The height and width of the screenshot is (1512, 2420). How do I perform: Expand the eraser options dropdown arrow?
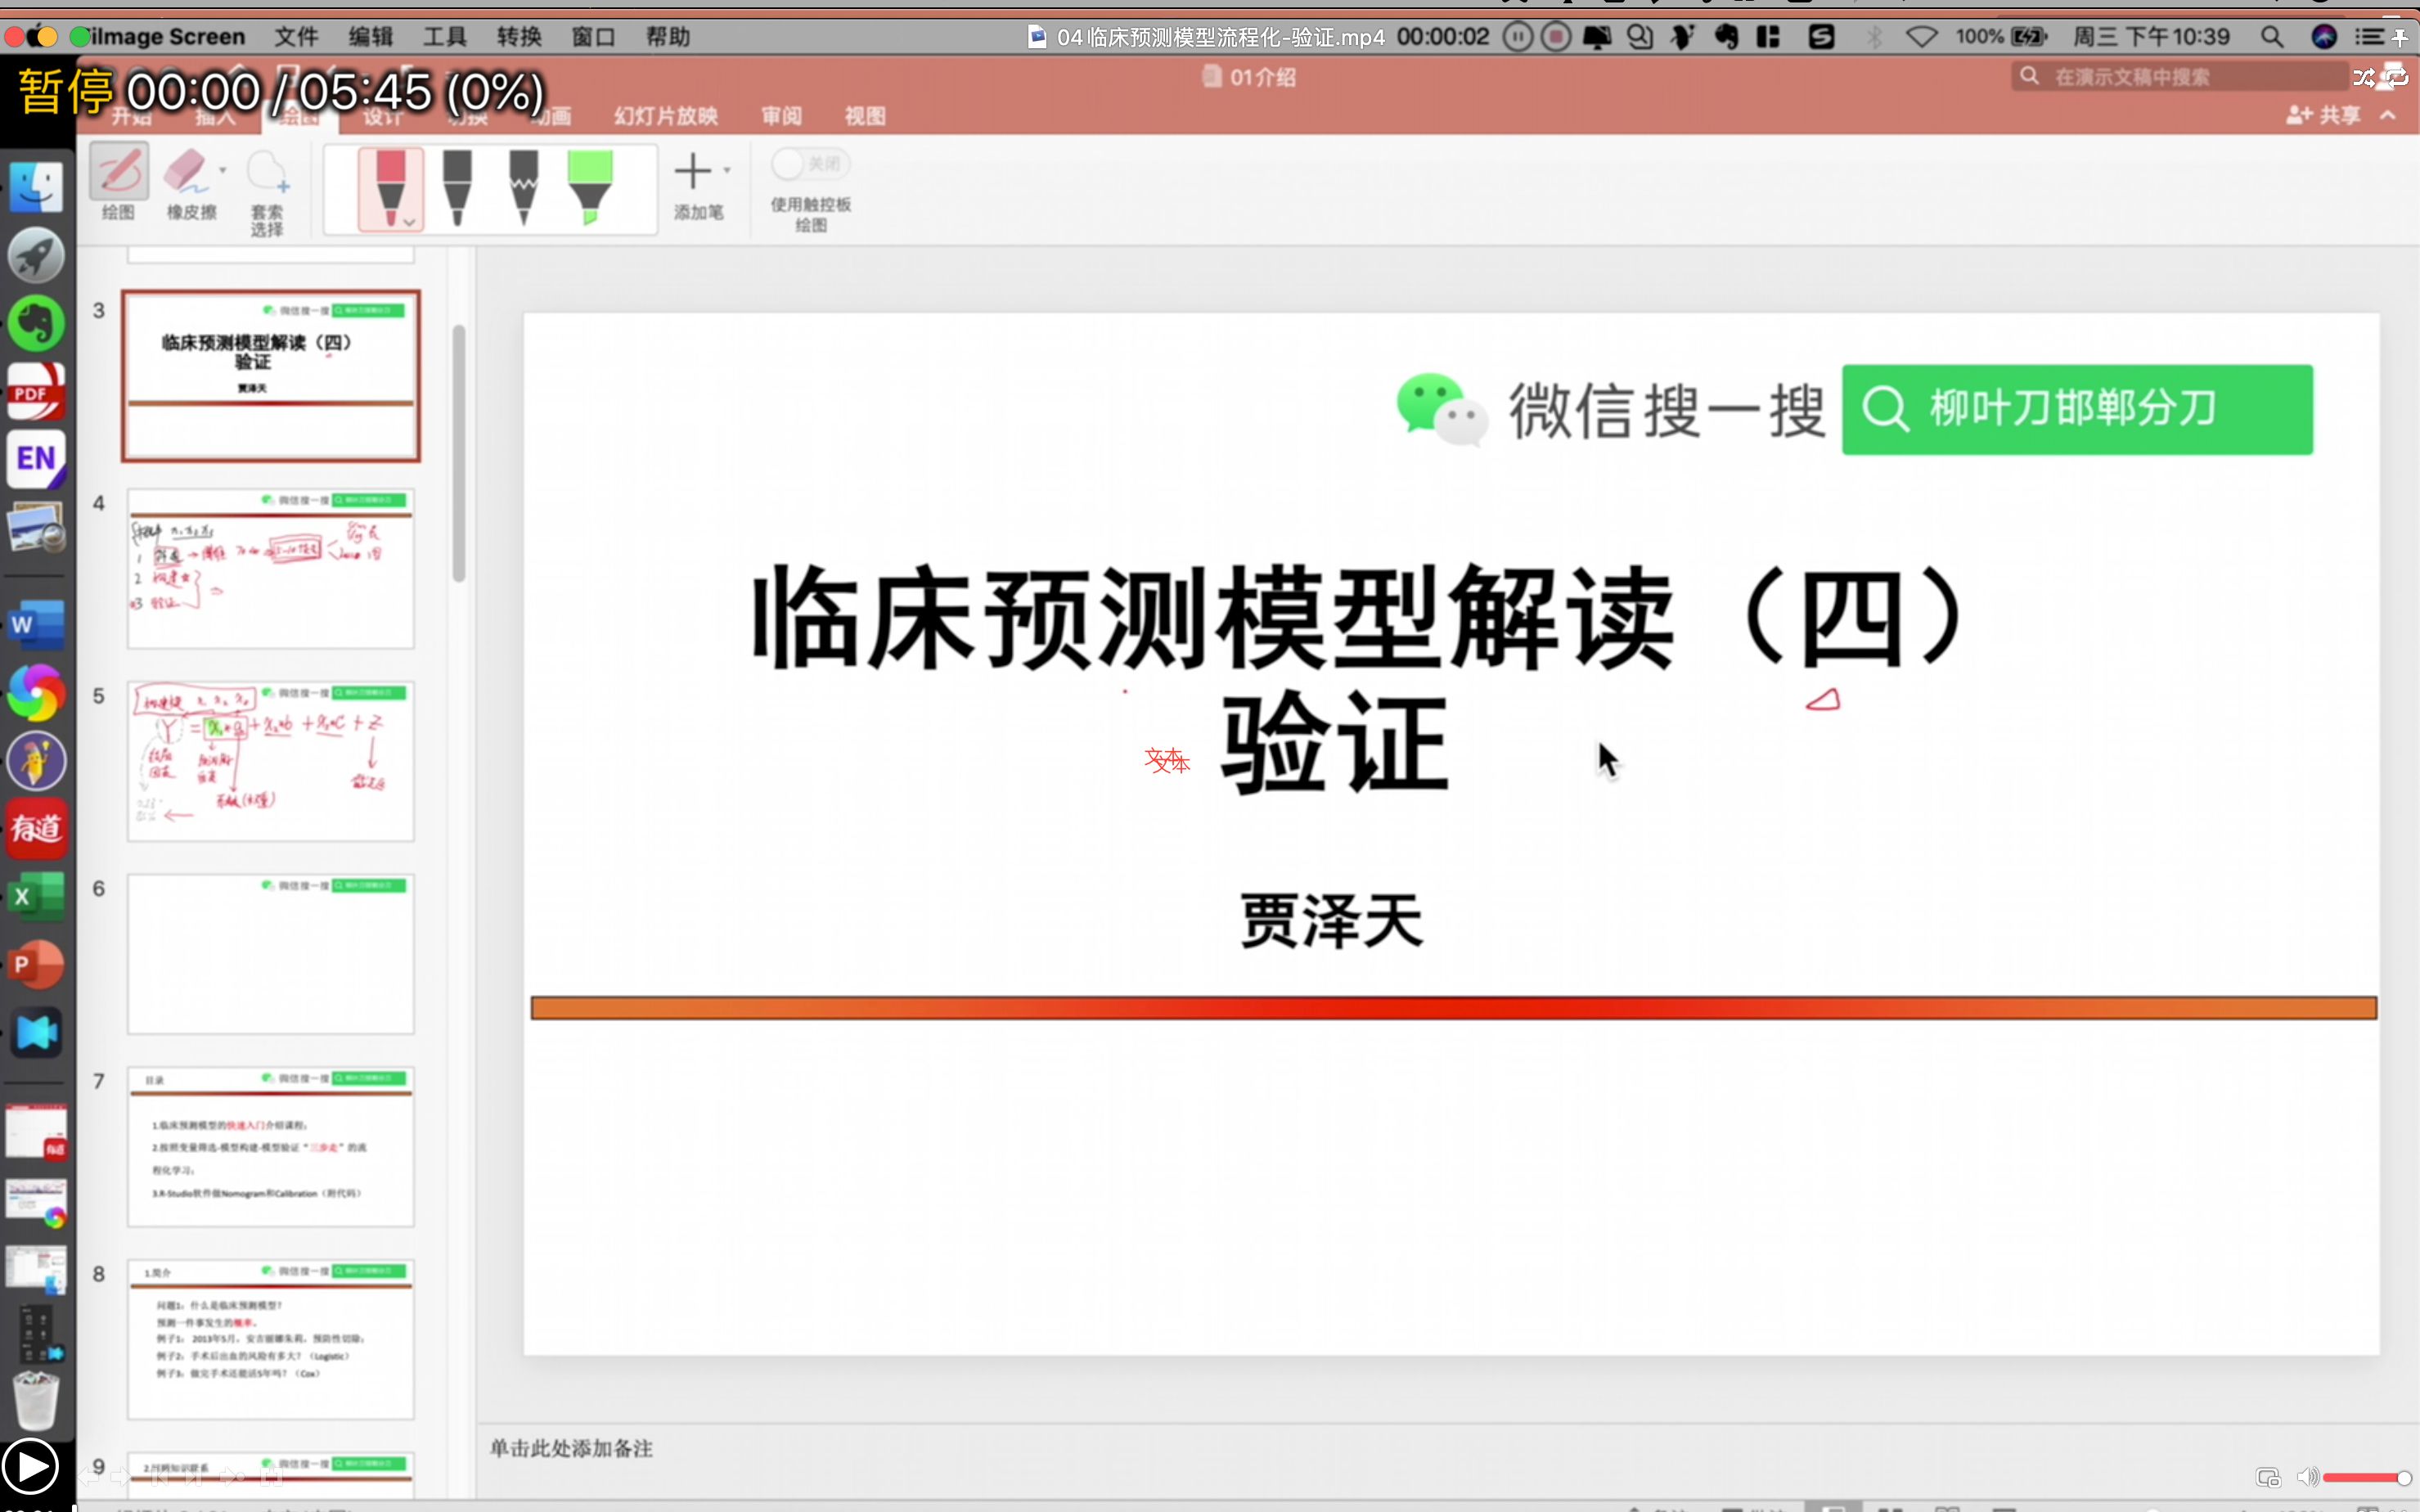pyautogui.click(x=223, y=170)
